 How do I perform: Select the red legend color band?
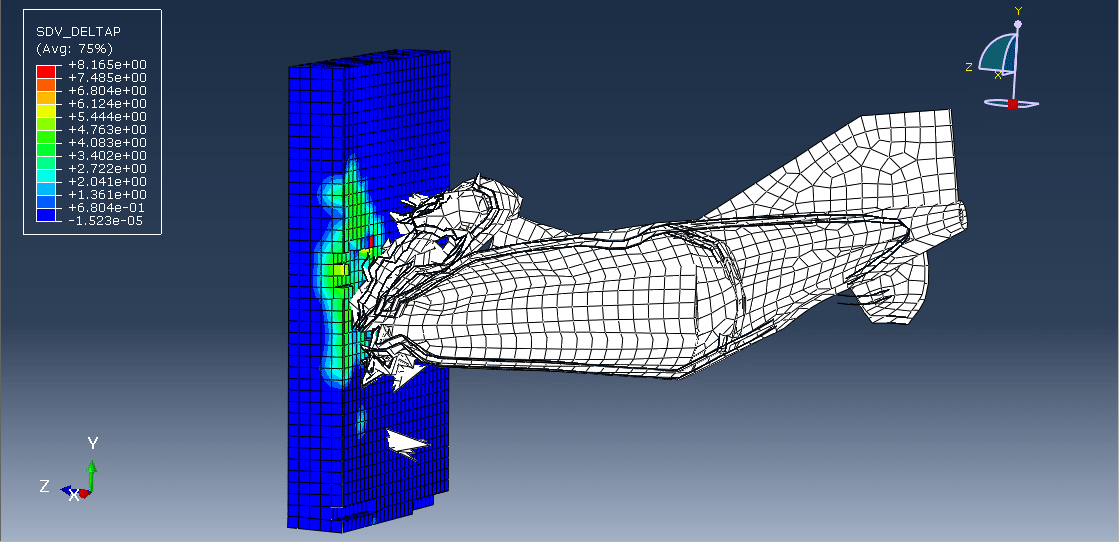46,71
